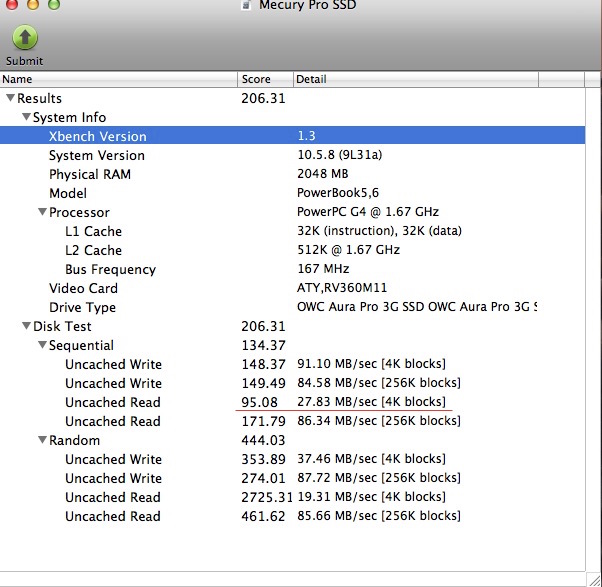Click the window title Mecury Pro SSD
This screenshot has width=602, height=587.
(x=308, y=5)
